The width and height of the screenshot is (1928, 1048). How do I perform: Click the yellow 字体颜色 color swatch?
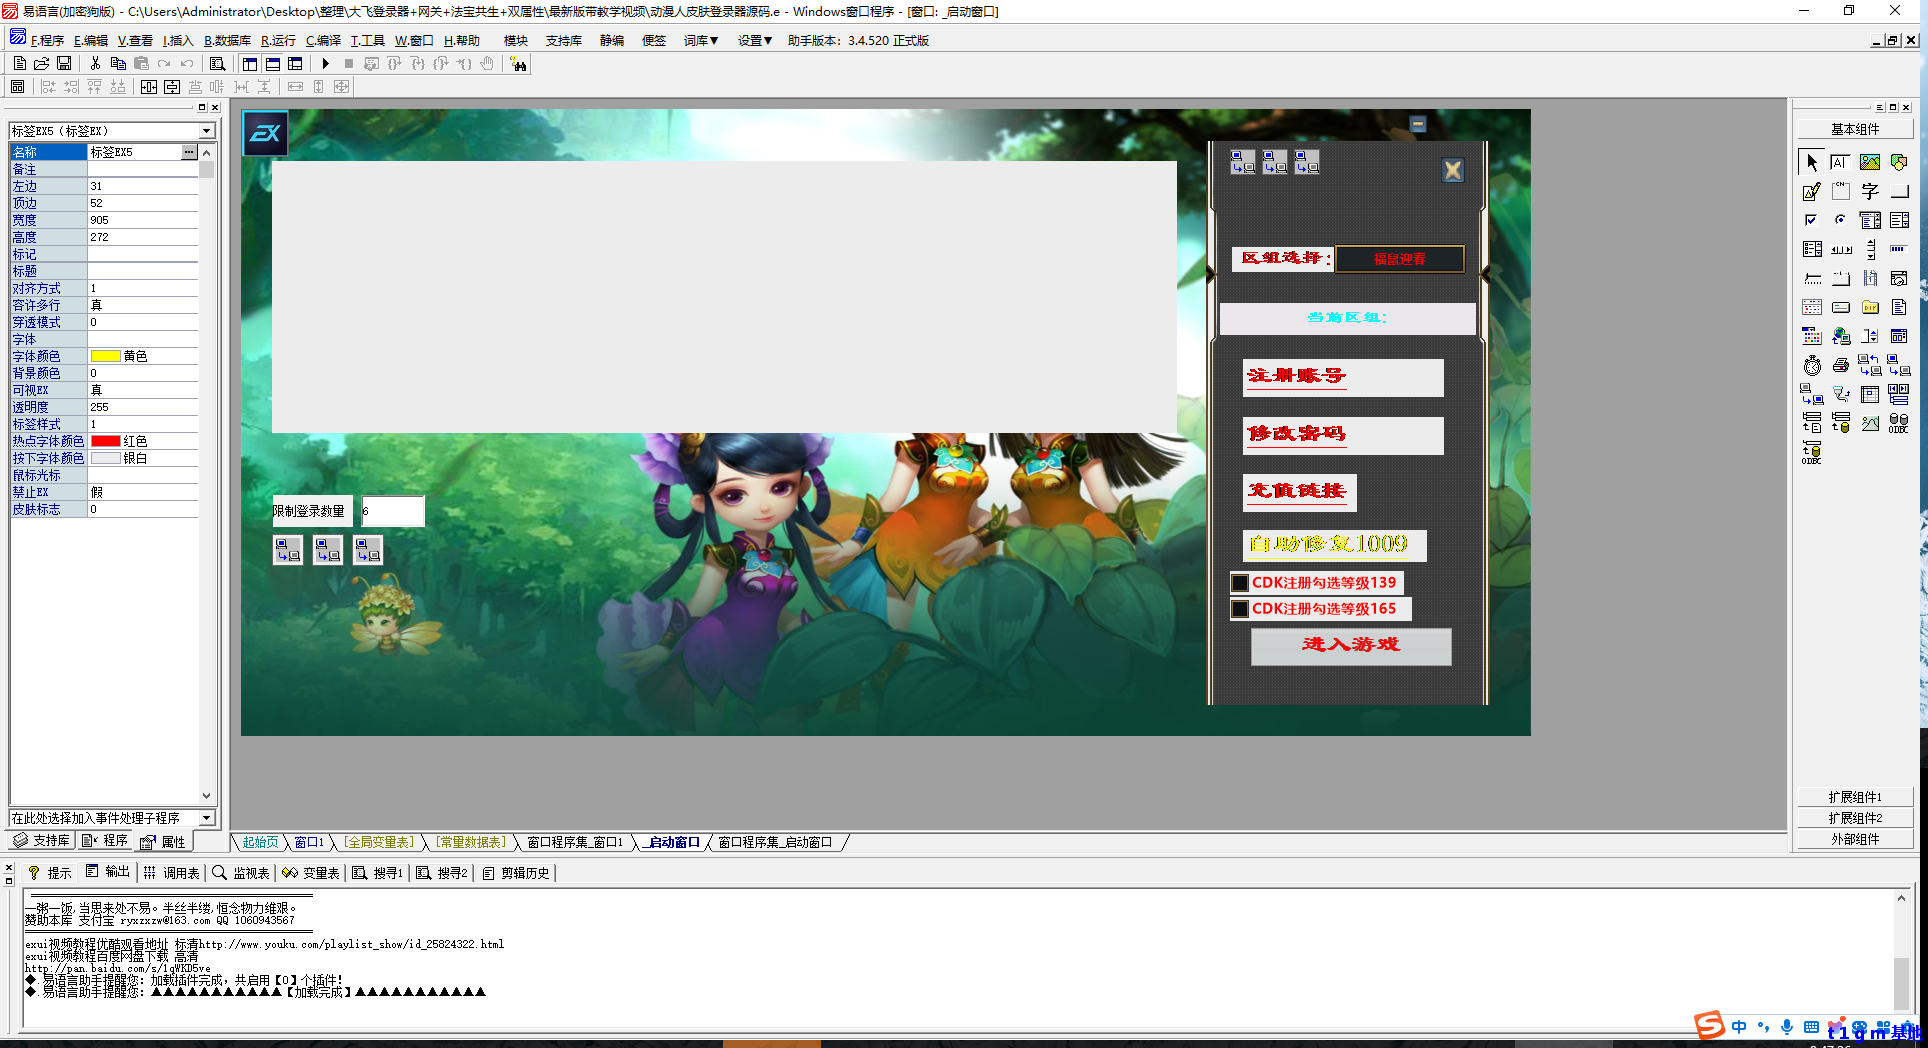coord(105,356)
